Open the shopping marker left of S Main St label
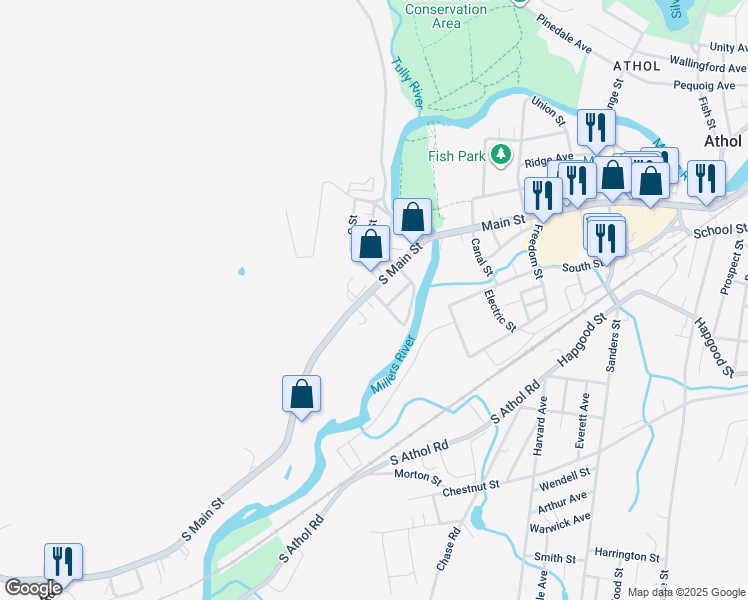 (x=370, y=248)
